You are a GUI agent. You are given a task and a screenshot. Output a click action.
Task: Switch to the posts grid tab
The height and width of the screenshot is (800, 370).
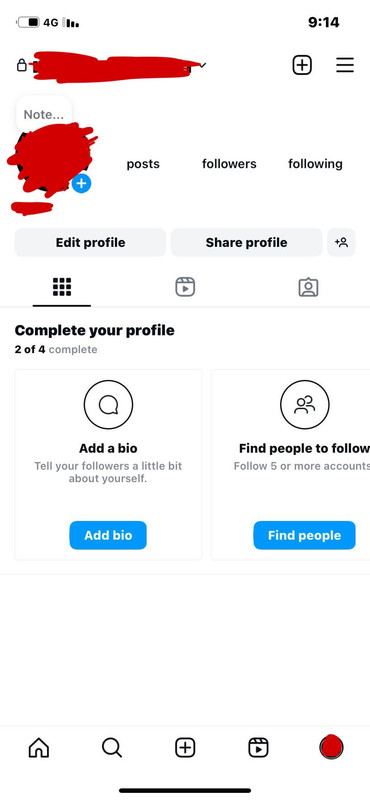click(62, 287)
